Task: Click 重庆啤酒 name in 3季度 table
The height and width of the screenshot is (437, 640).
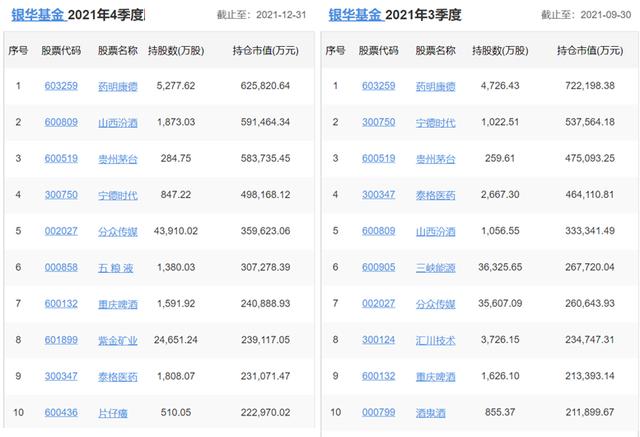Action: coord(435,377)
